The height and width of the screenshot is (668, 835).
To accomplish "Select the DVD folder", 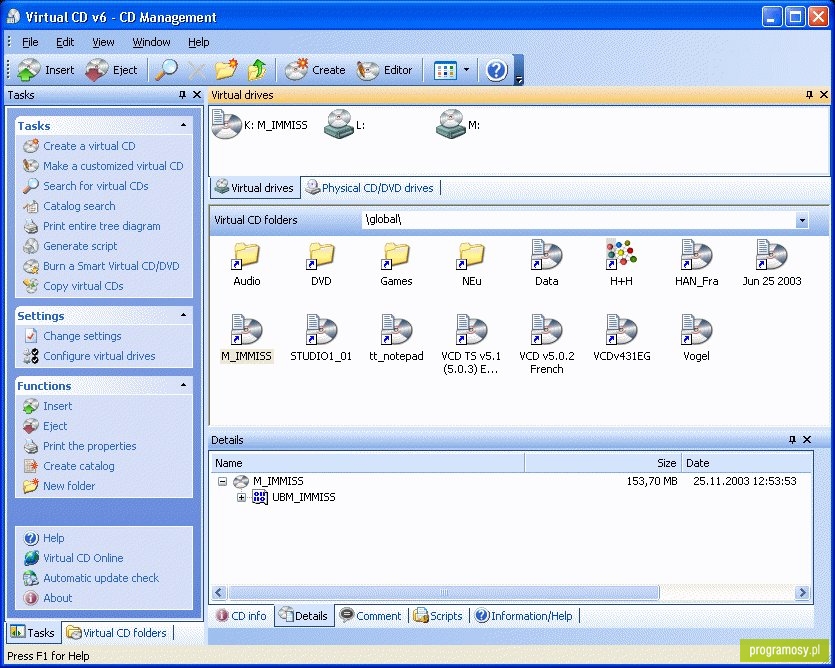I will tap(321, 264).
